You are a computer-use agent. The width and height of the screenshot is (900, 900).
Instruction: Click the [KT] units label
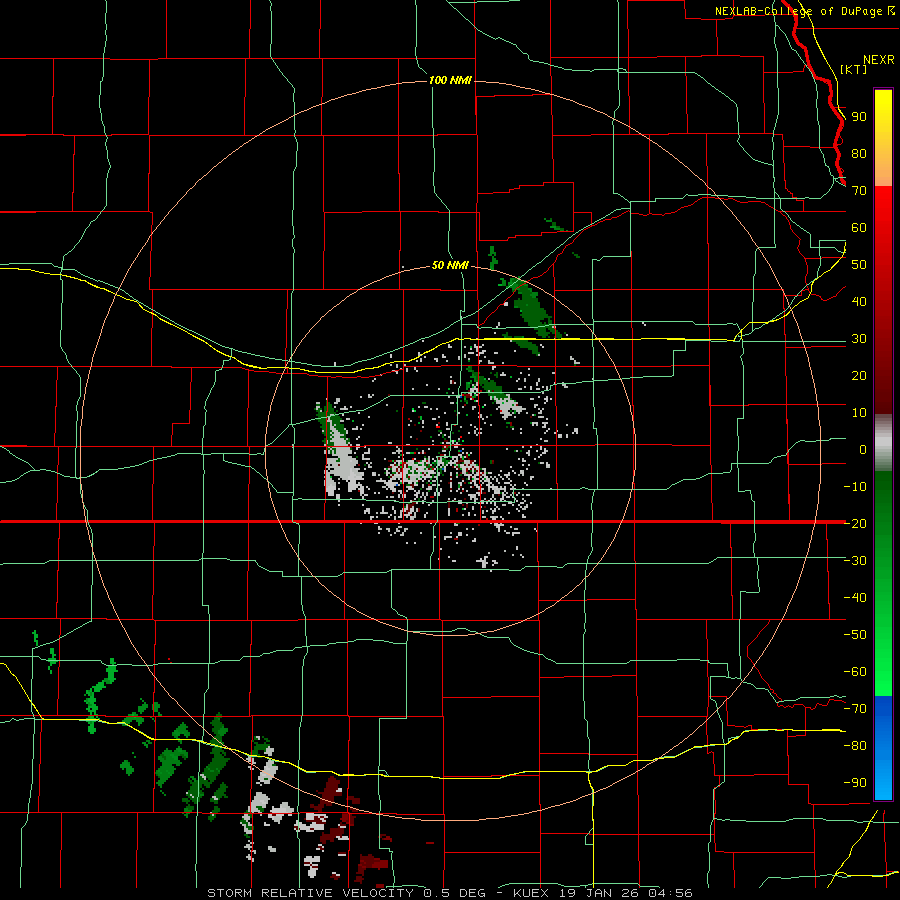point(854,69)
